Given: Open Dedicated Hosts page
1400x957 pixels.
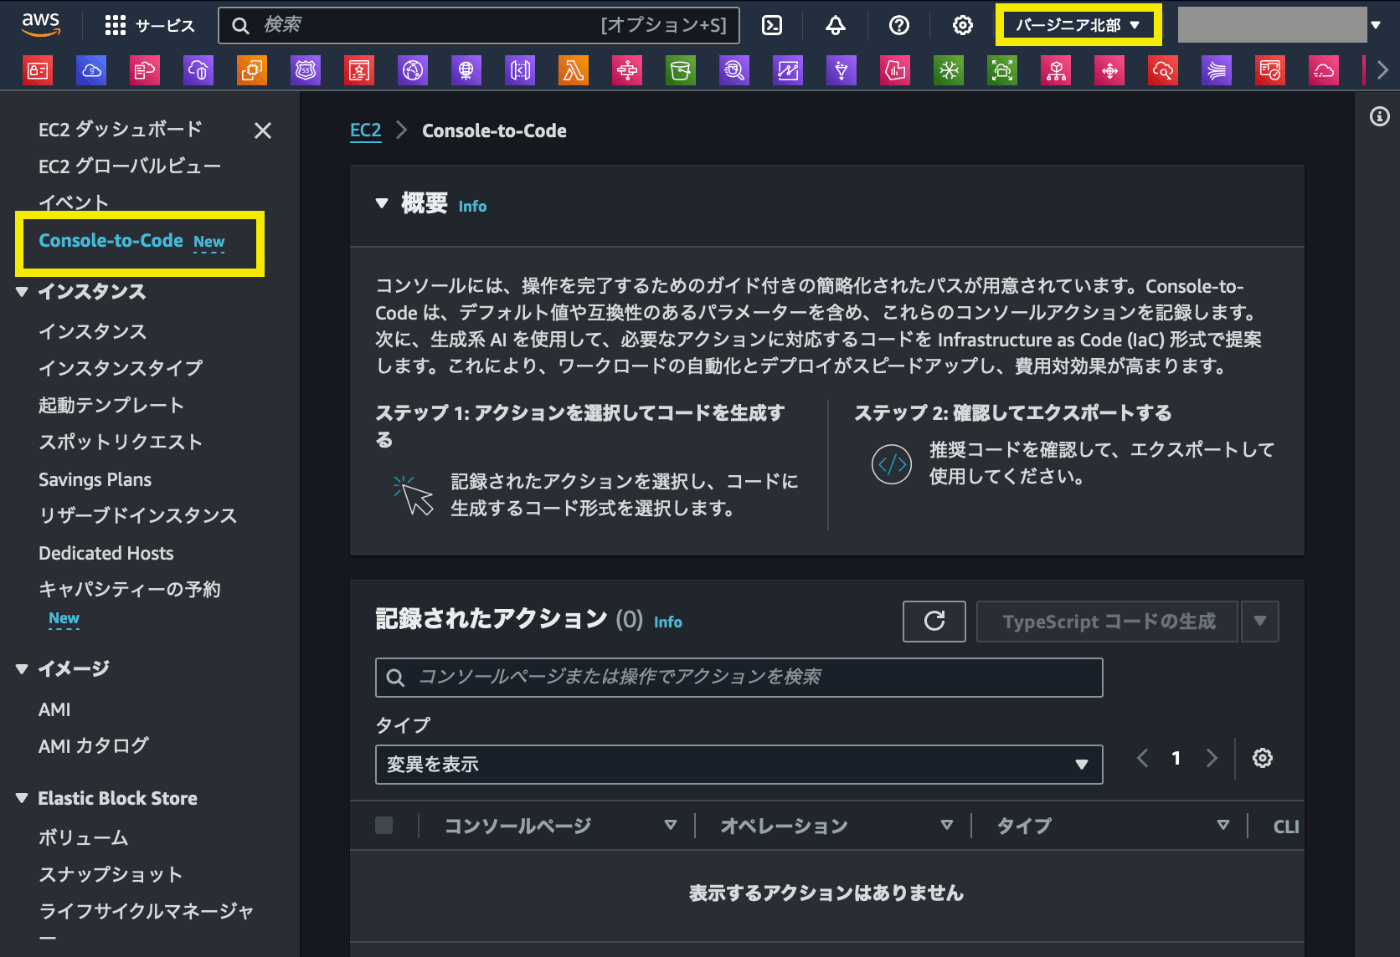Looking at the screenshot, I should click(x=106, y=553).
